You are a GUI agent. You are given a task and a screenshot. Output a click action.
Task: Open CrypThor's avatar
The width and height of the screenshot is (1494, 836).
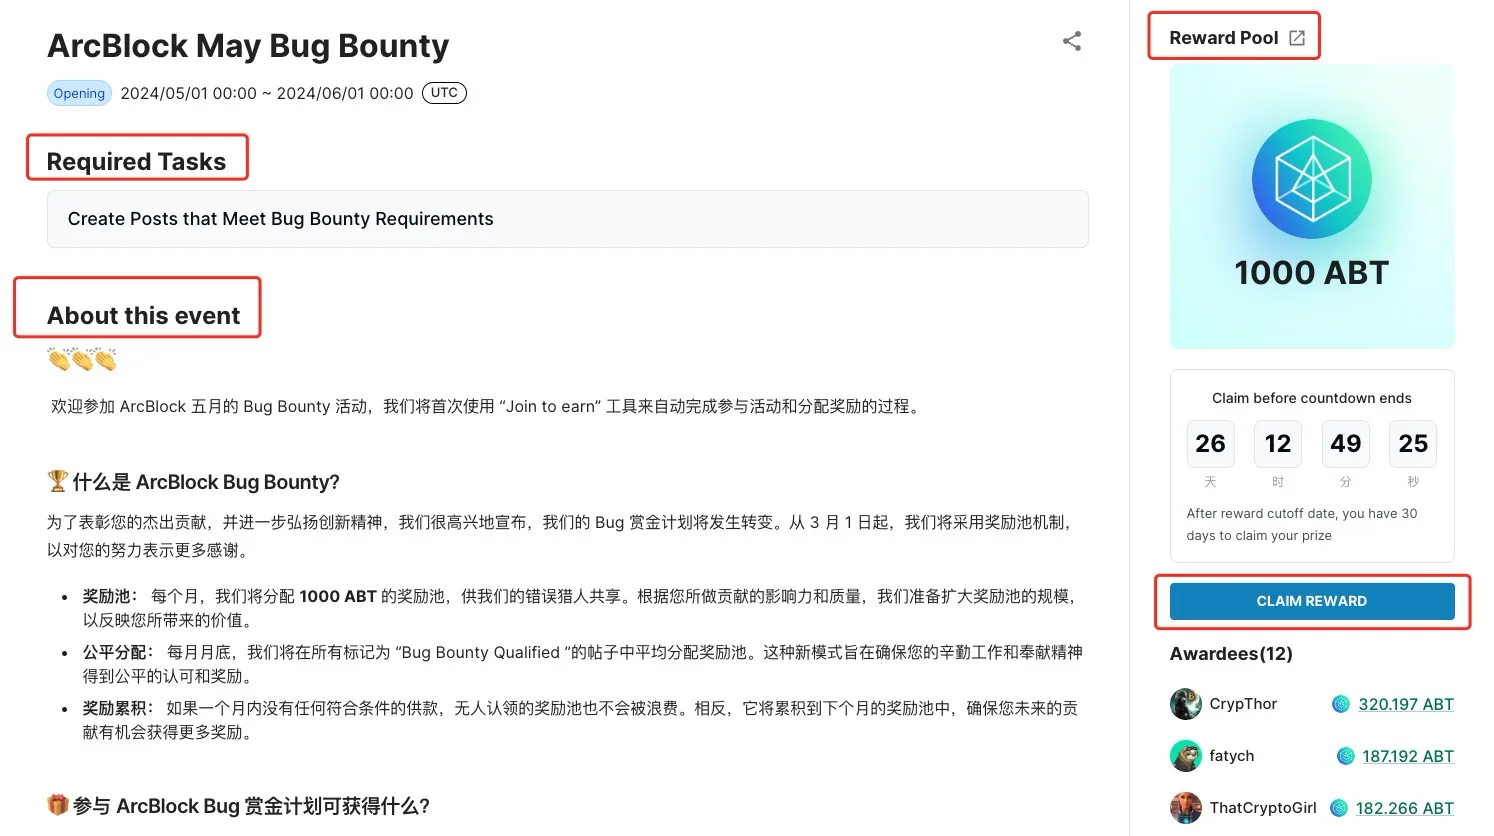coord(1186,704)
